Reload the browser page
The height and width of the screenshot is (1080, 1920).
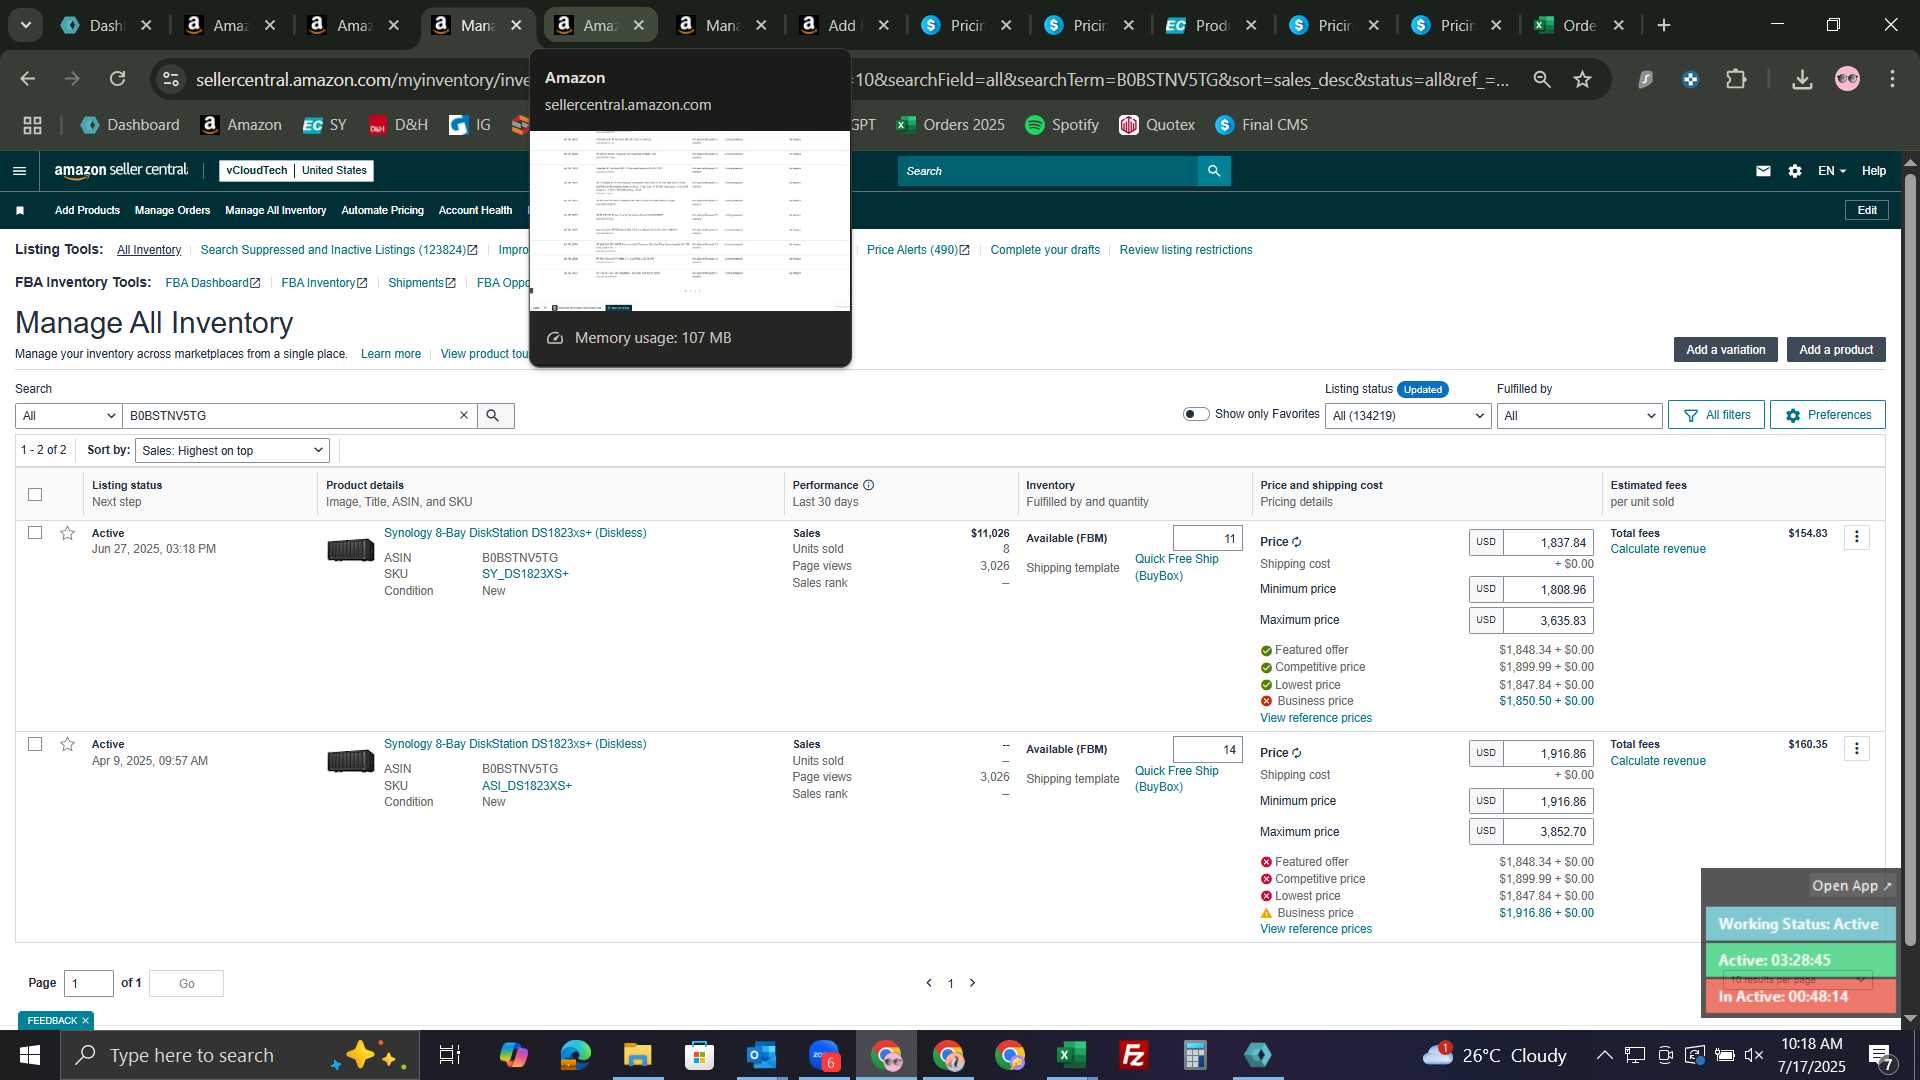[118, 79]
